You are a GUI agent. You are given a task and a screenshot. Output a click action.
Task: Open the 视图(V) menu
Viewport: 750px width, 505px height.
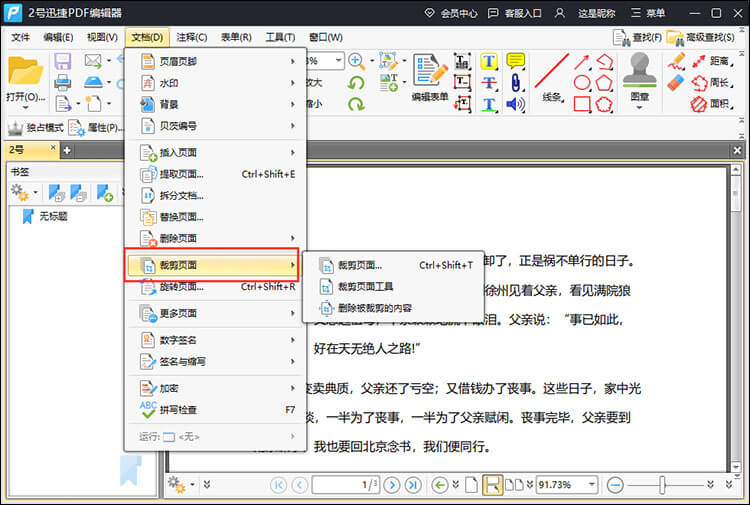[x=102, y=37]
